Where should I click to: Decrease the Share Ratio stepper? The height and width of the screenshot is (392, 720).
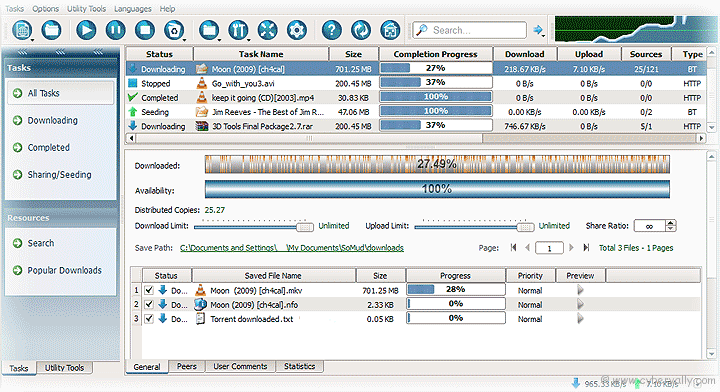click(x=671, y=229)
